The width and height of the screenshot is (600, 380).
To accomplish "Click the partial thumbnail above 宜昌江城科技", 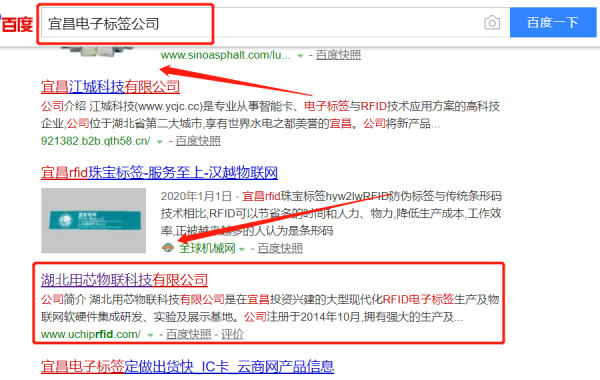I will [x=98, y=51].
